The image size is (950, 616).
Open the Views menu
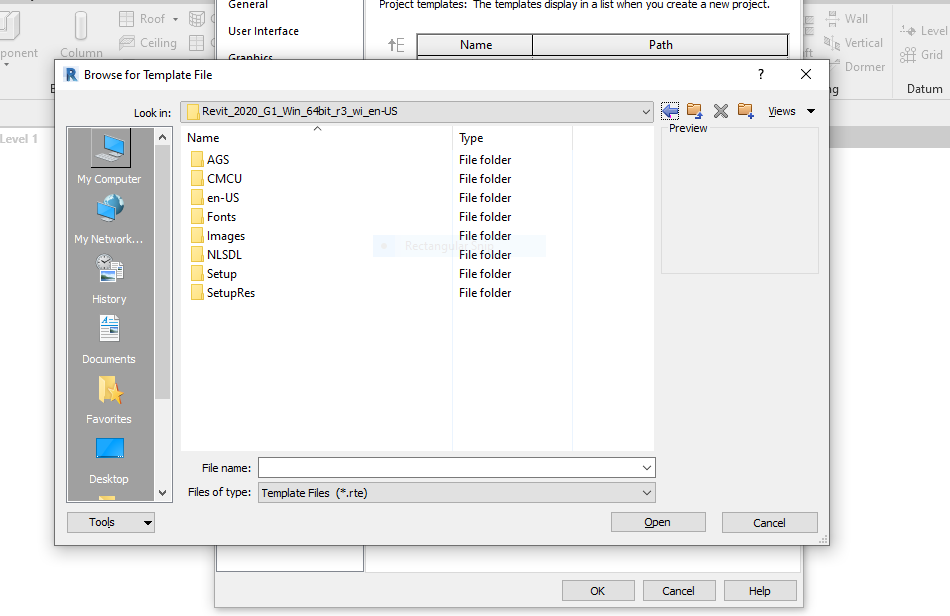[x=791, y=111]
